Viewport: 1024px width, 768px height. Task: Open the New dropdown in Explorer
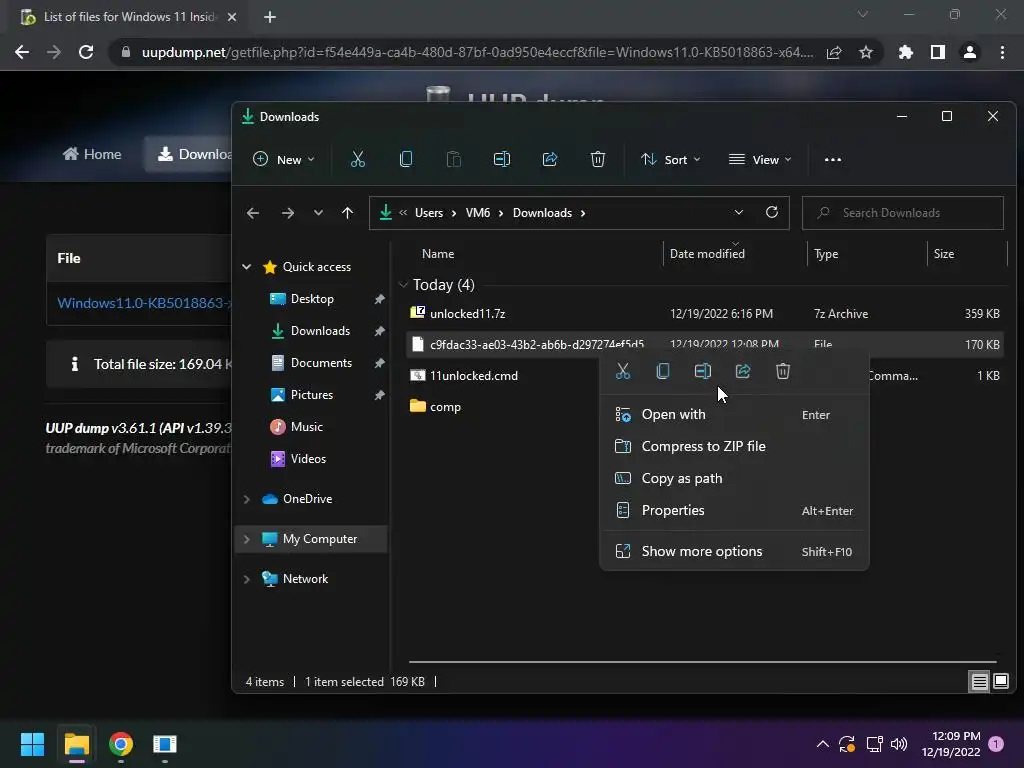coord(283,159)
